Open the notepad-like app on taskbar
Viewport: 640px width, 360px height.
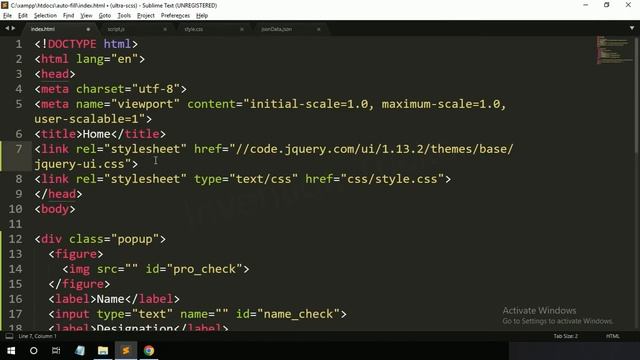pos(80,351)
